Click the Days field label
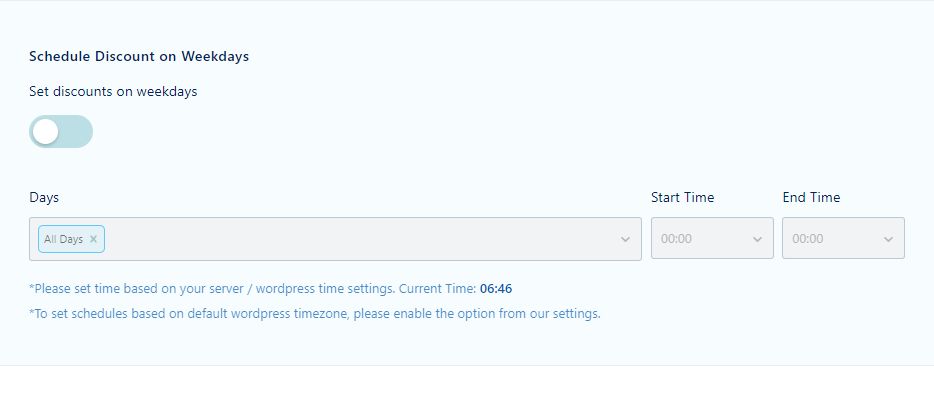Image resolution: width=934 pixels, height=420 pixels. click(44, 198)
